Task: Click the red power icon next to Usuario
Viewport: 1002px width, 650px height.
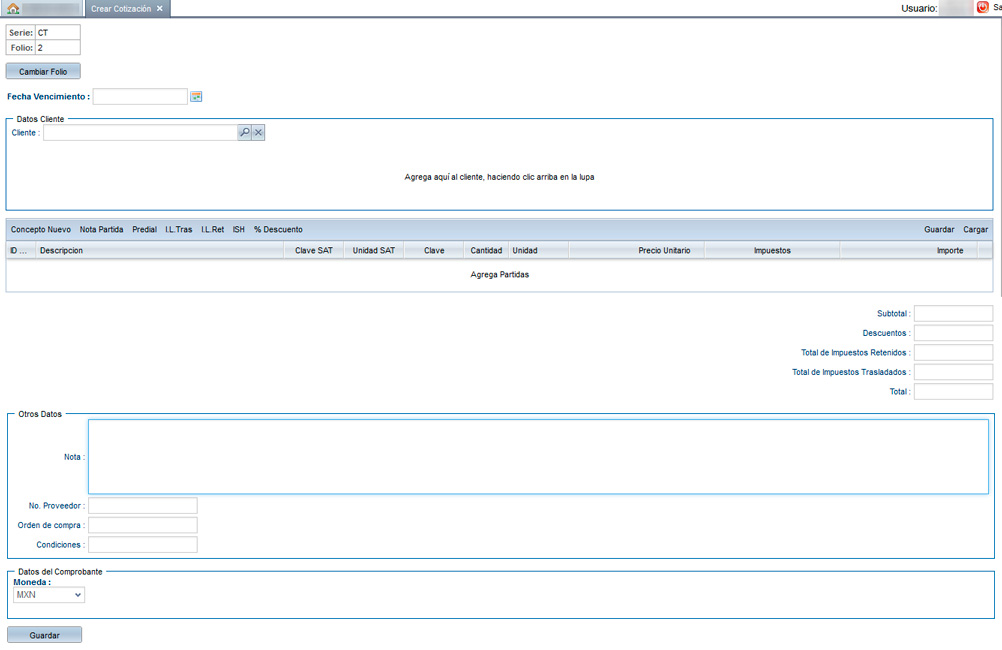Action: [982, 7]
